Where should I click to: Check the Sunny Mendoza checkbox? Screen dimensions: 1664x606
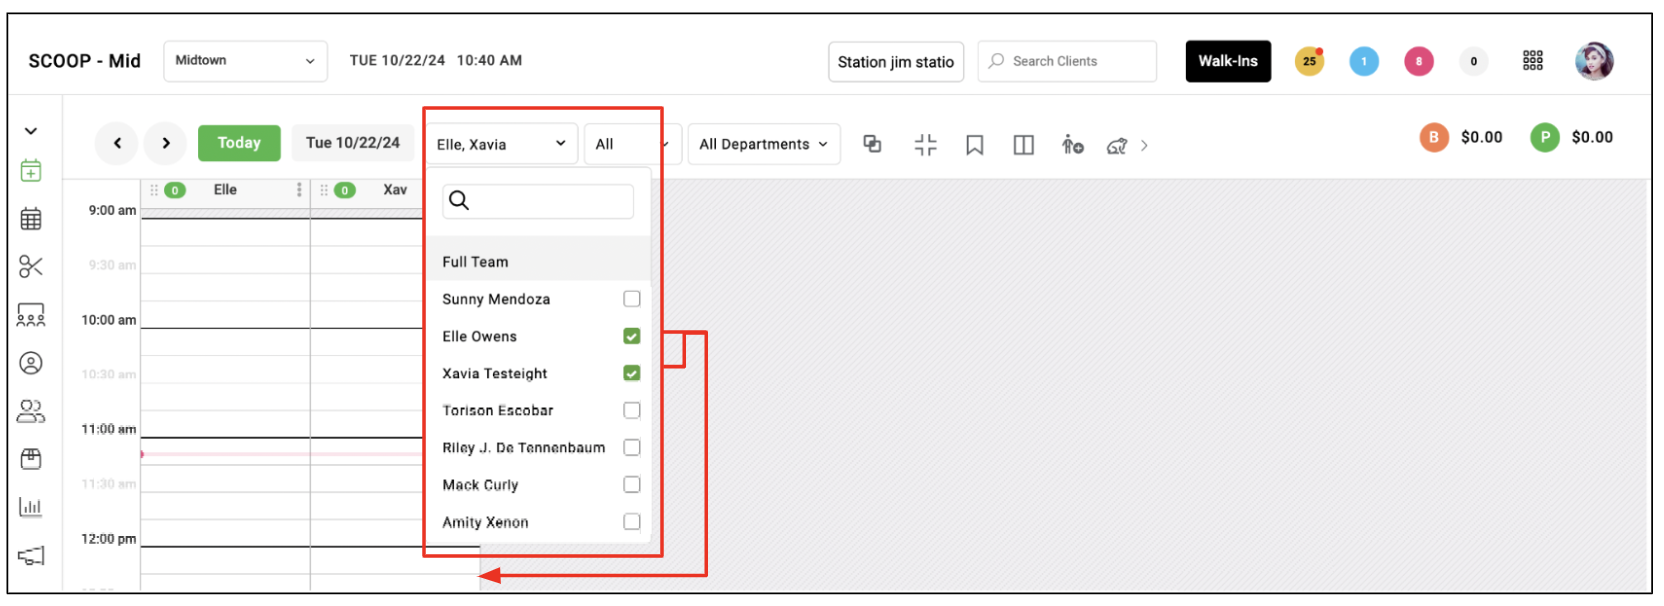click(x=631, y=299)
